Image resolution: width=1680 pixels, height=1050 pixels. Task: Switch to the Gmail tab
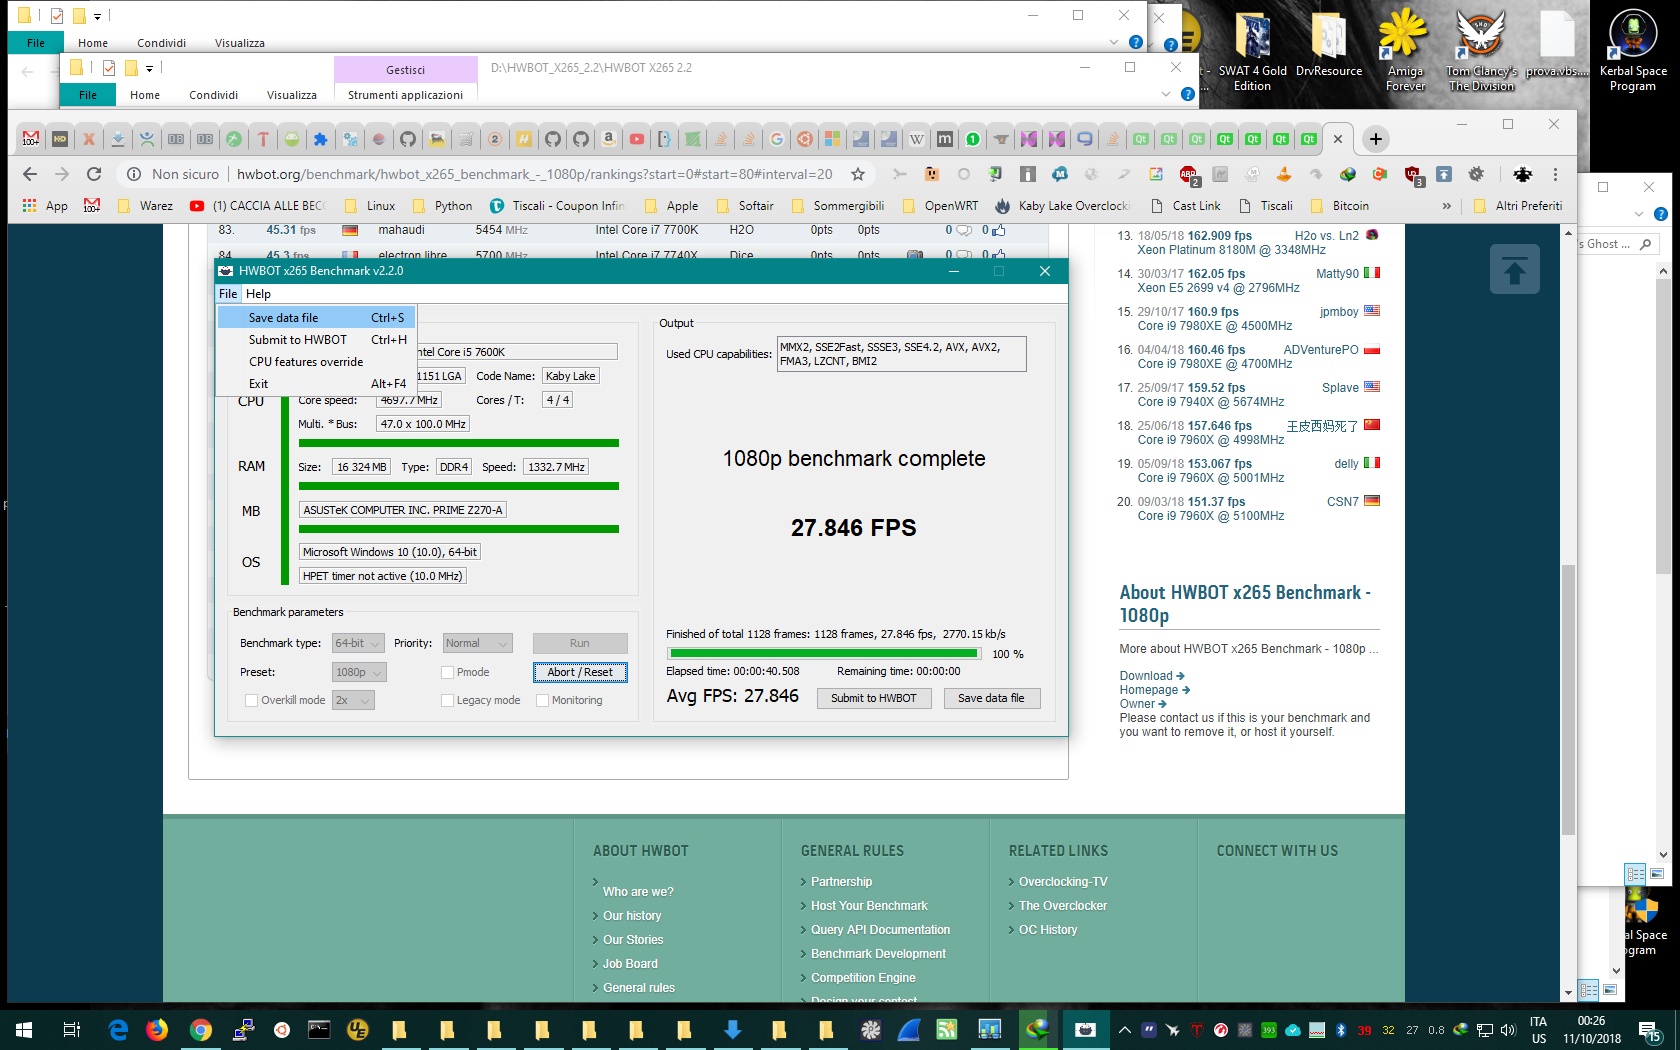31,139
